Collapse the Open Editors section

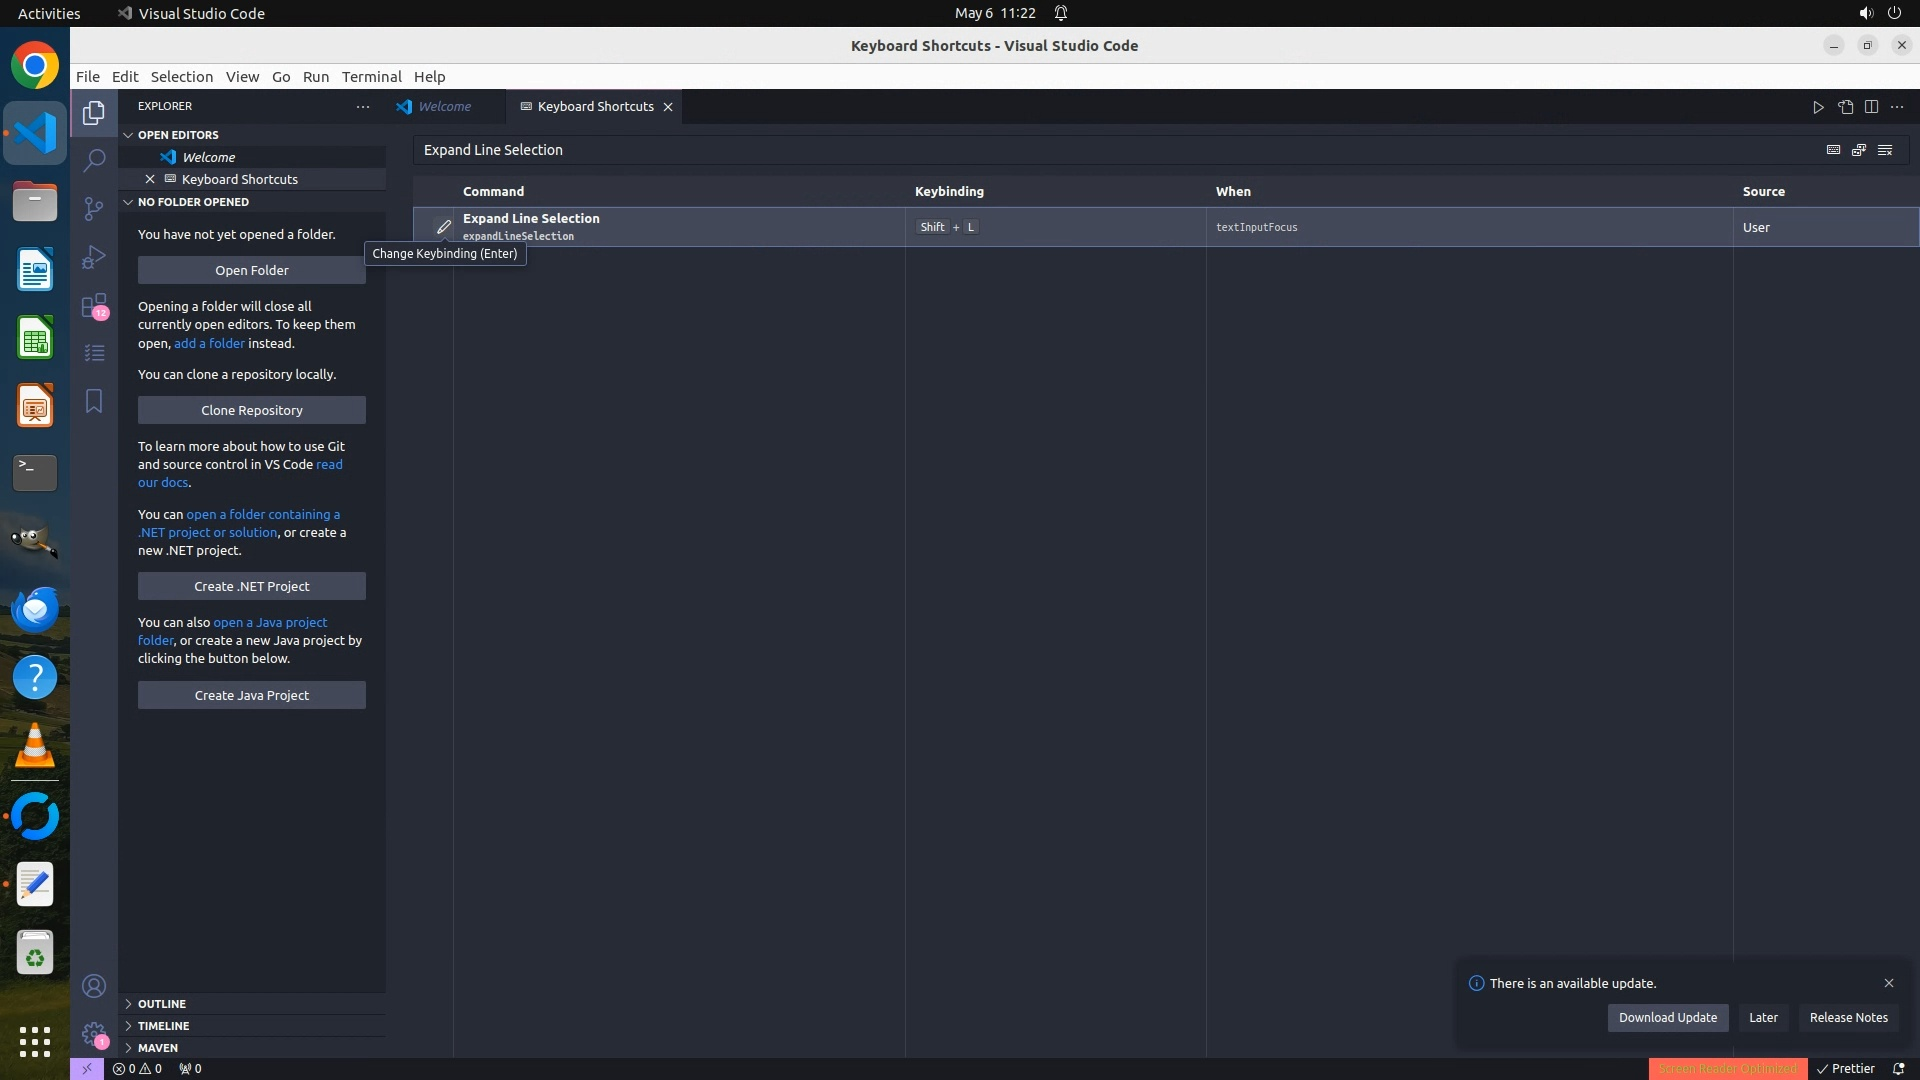178,135
